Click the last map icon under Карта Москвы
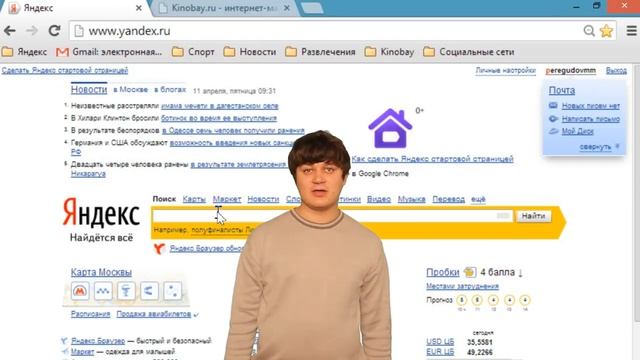Image resolution: width=640 pixels, height=360 pixels. 172,291
